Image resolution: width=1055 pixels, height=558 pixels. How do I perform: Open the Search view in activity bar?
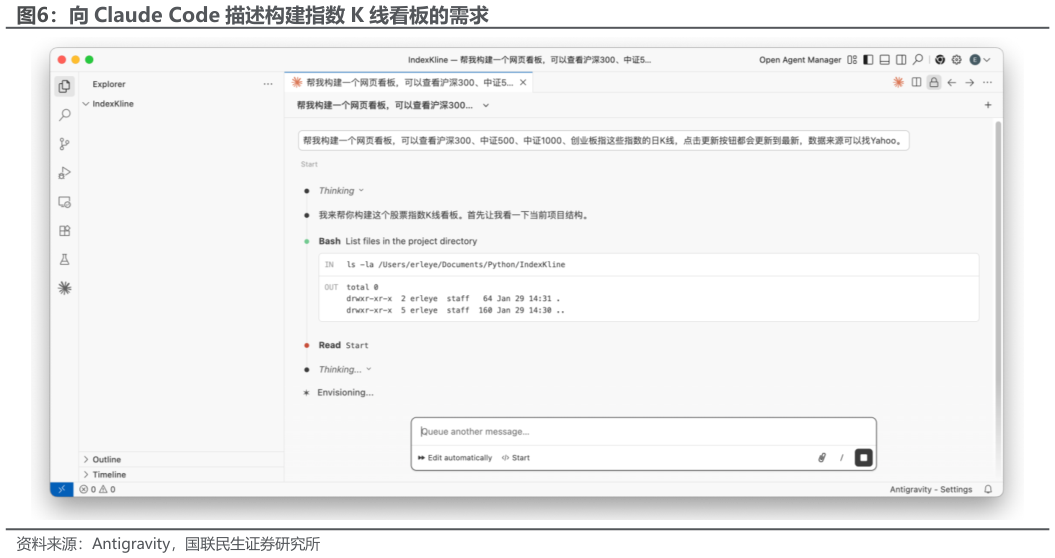point(65,115)
